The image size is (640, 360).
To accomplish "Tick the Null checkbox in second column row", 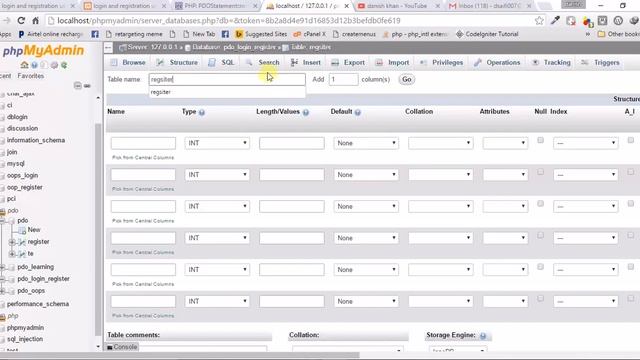I will (540, 172).
